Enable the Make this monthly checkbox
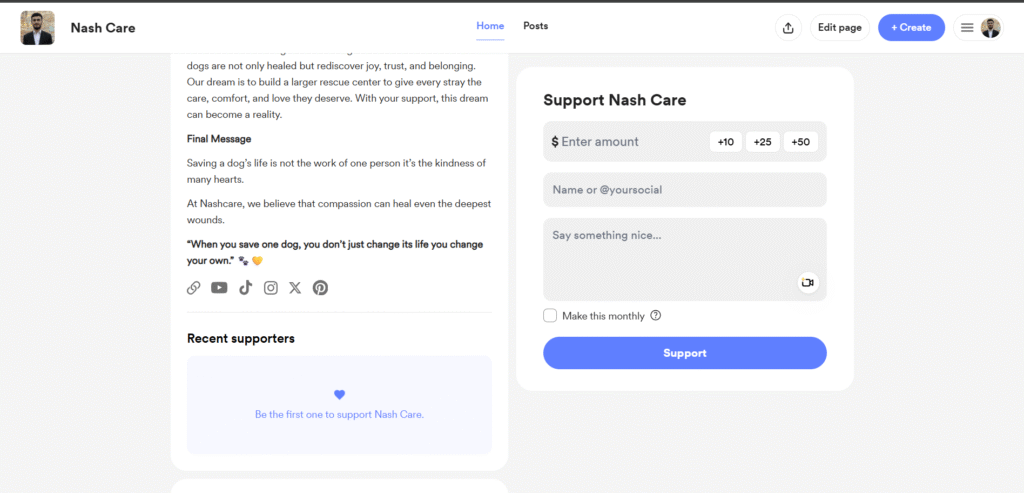This screenshot has height=493, width=1024. tap(550, 316)
